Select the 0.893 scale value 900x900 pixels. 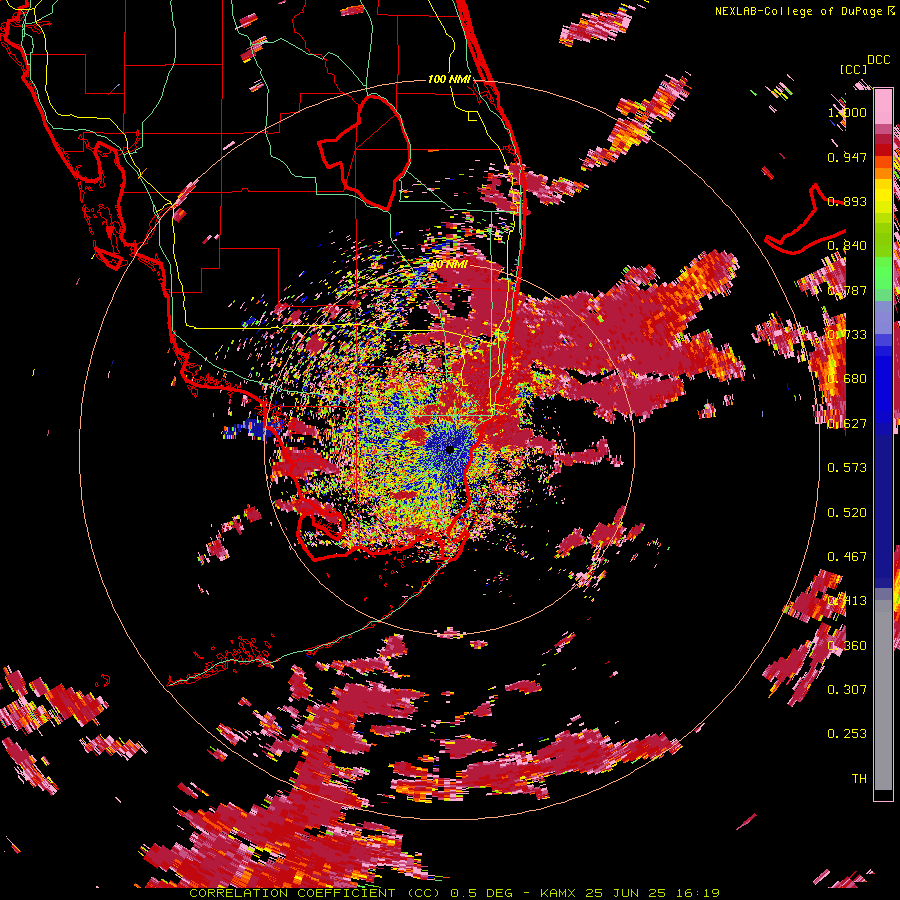[x=847, y=201]
